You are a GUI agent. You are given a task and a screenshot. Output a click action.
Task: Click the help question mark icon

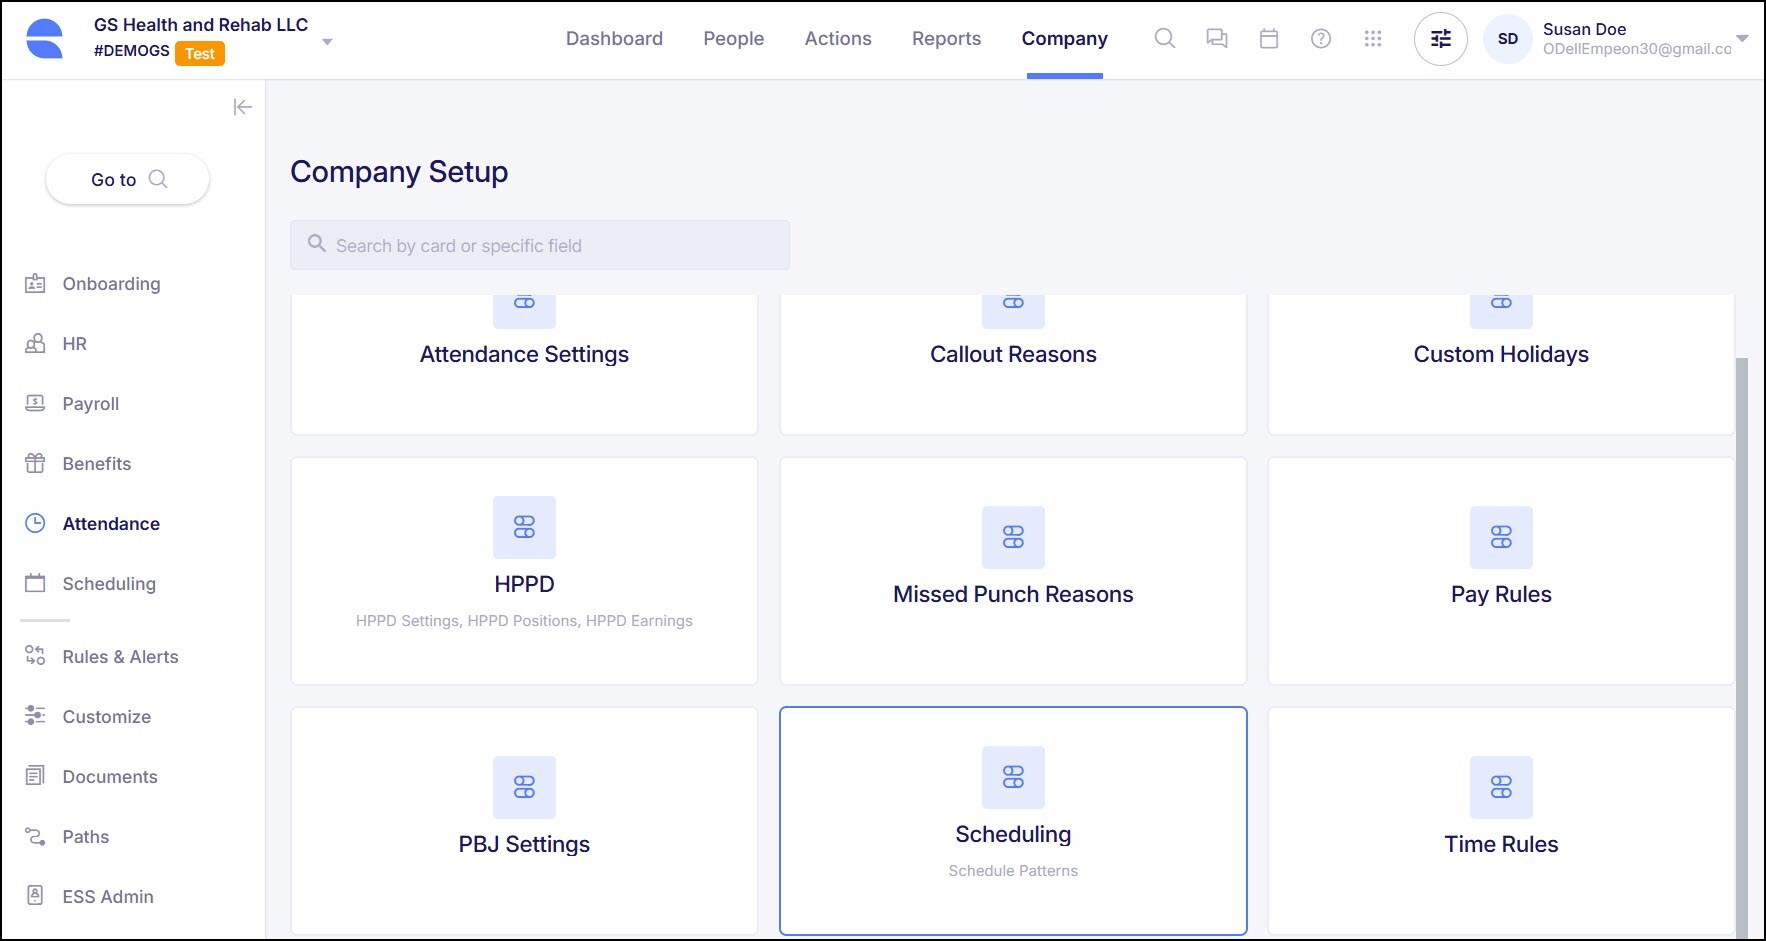point(1320,39)
